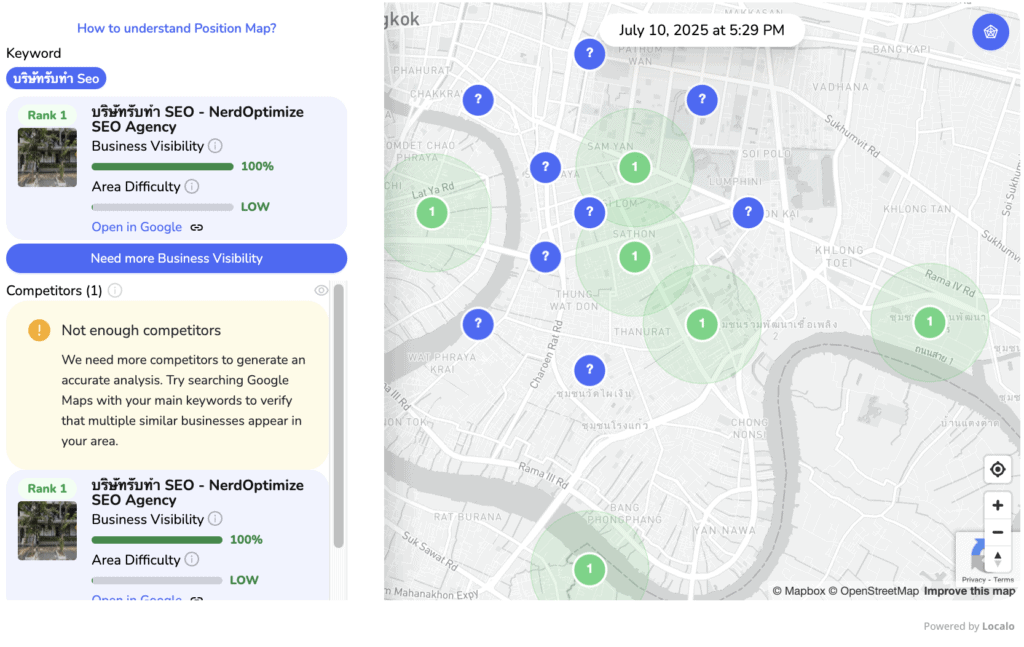Click the Need more Business Visibility button
This screenshot has height=647, width=1024.
tap(176, 259)
